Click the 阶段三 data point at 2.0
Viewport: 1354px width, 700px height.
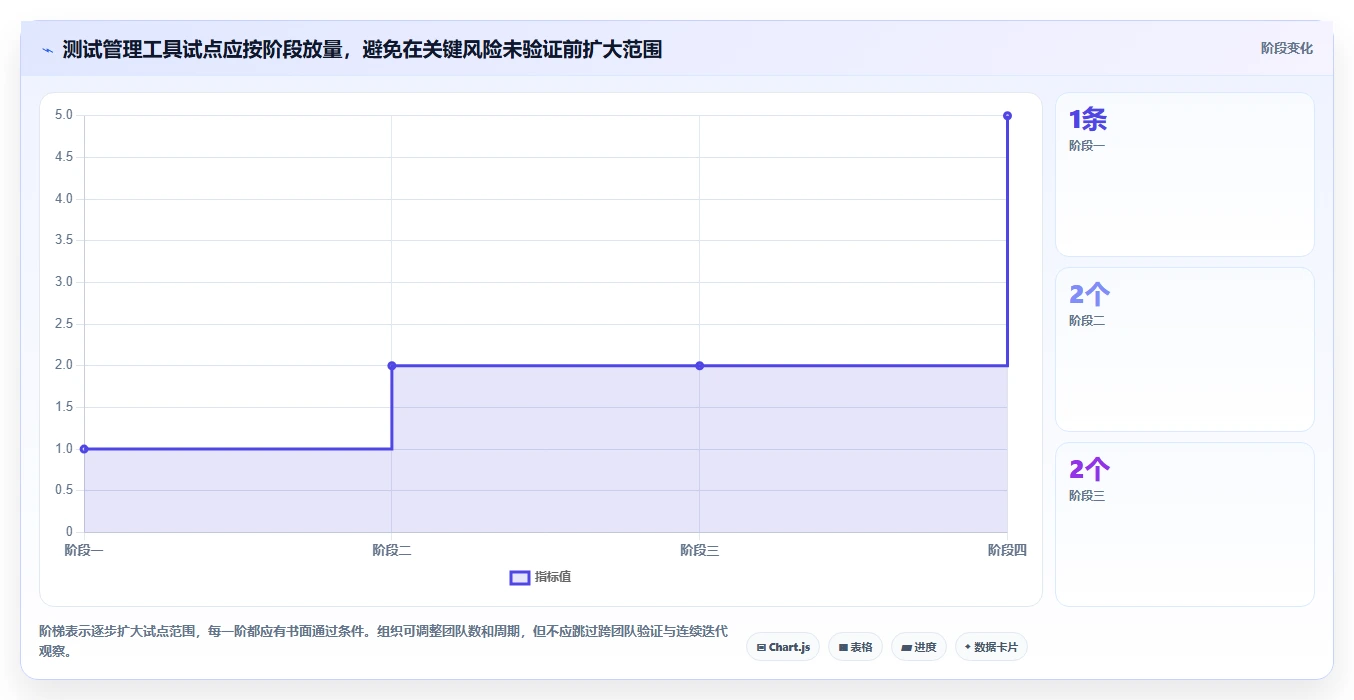pos(699,366)
